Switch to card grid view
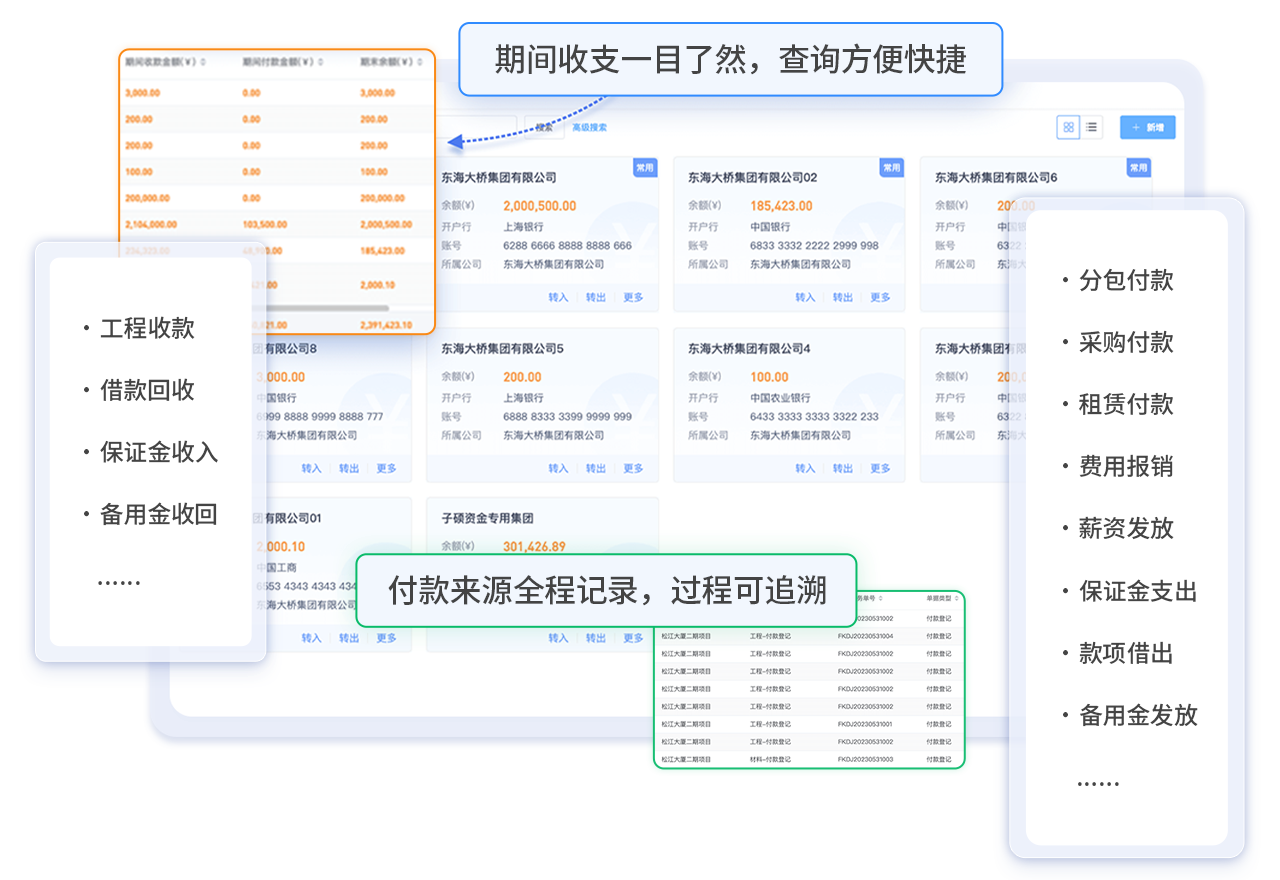Screen dimensions: 1280x880 click(1068, 127)
